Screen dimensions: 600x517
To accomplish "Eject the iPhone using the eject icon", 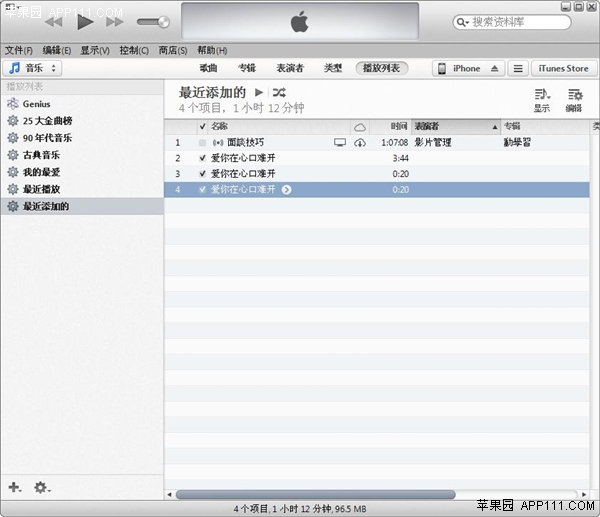I will click(493, 69).
